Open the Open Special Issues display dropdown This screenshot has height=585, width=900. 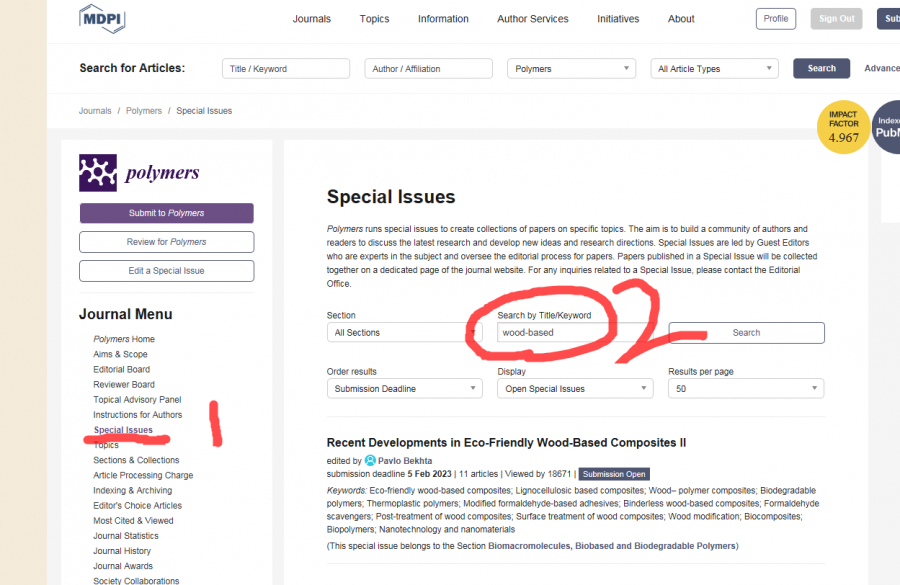point(574,389)
